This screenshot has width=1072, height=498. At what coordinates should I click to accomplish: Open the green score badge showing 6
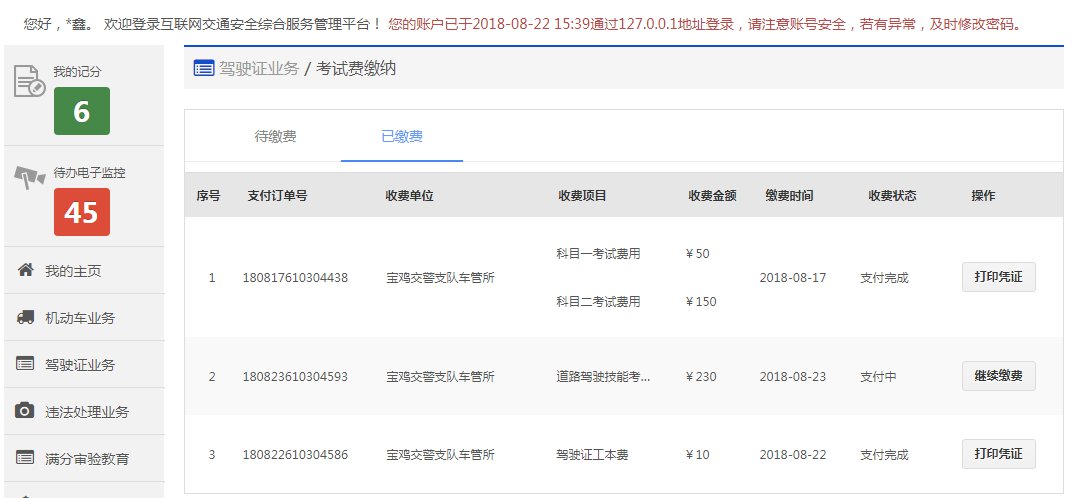click(82, 112)
